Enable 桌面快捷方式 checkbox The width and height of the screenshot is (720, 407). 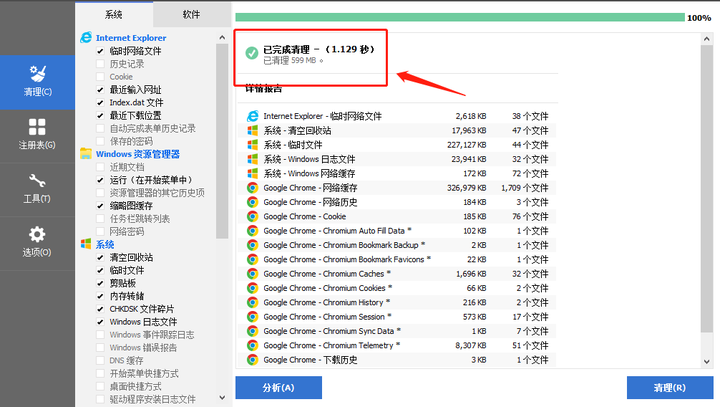click(x=100, y=386)
